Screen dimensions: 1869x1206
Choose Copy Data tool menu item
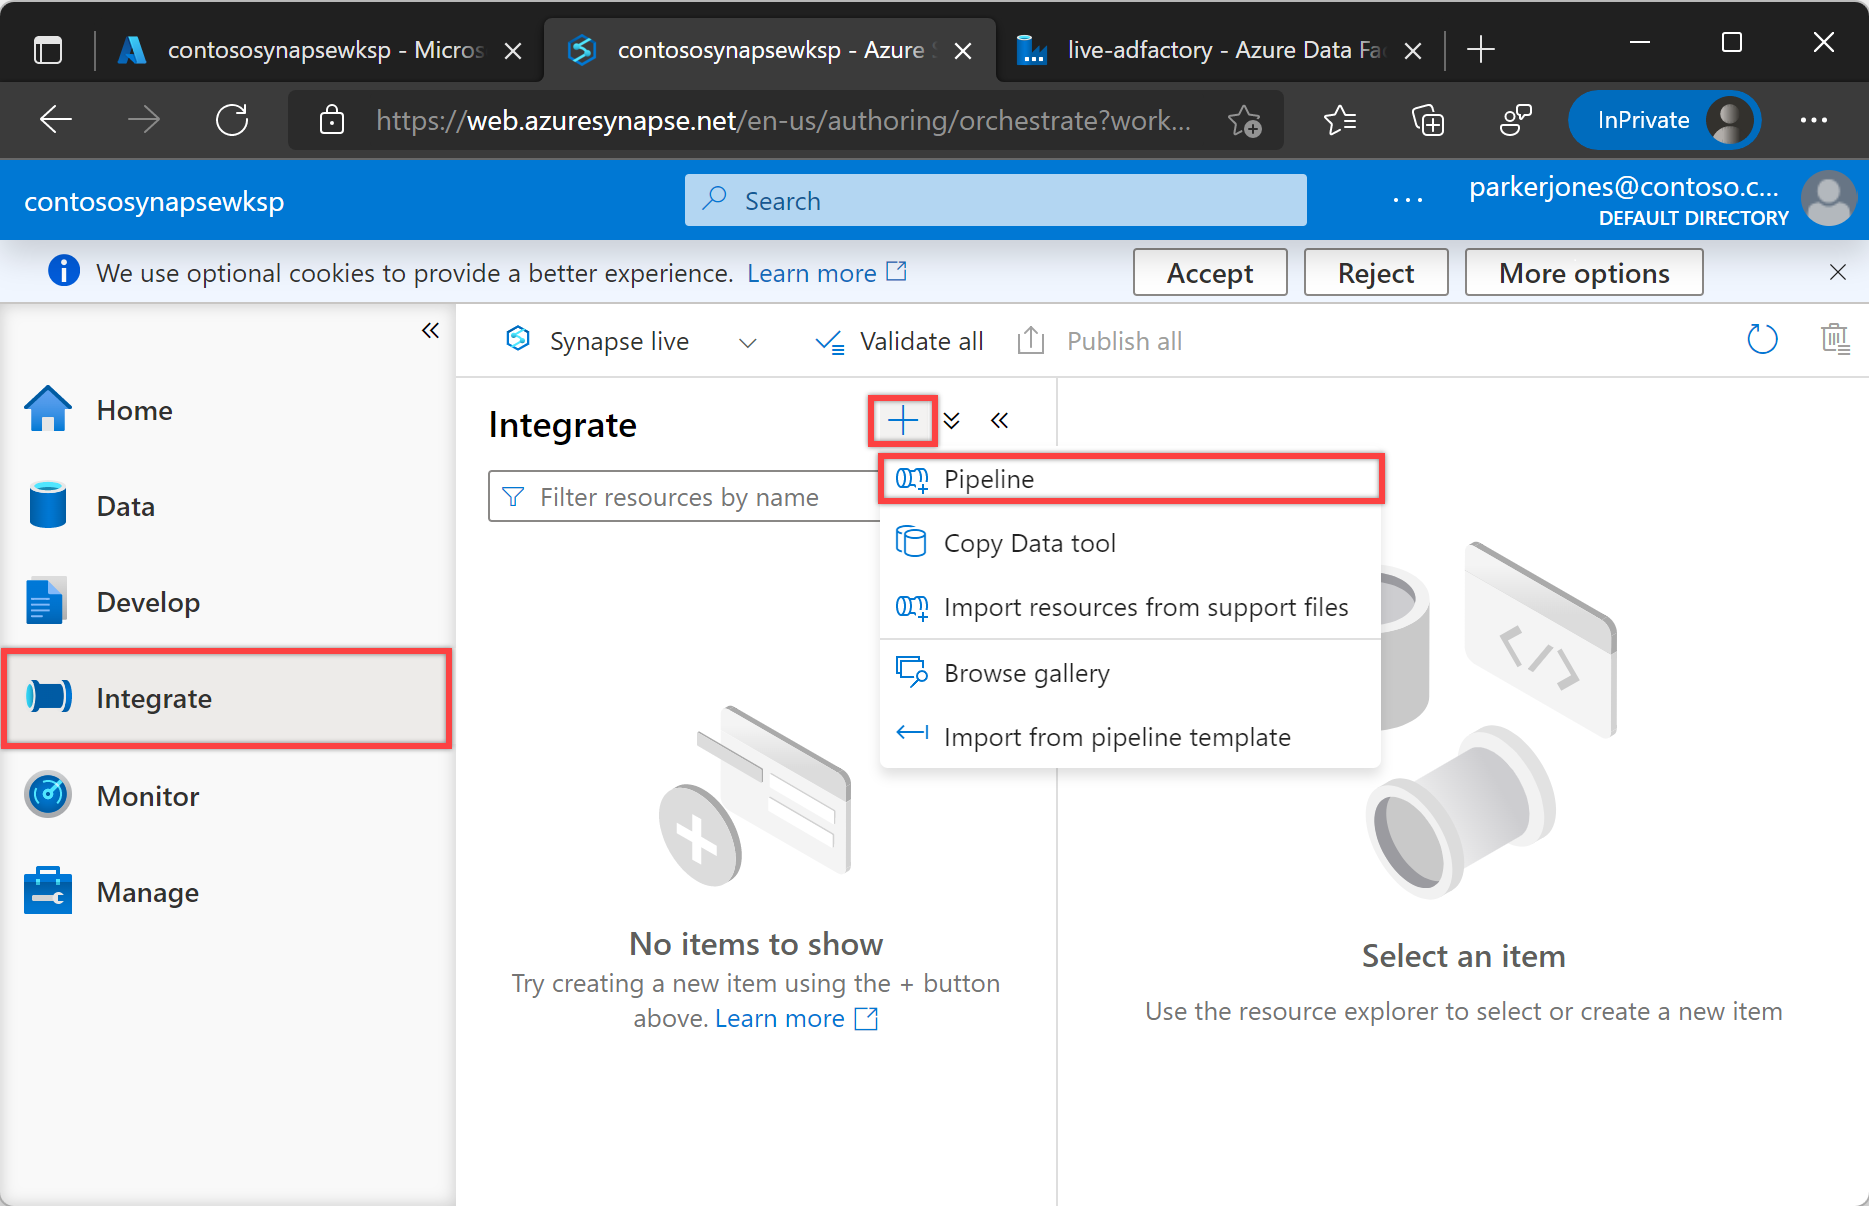pyautogui.click(x=1029, y=543)
